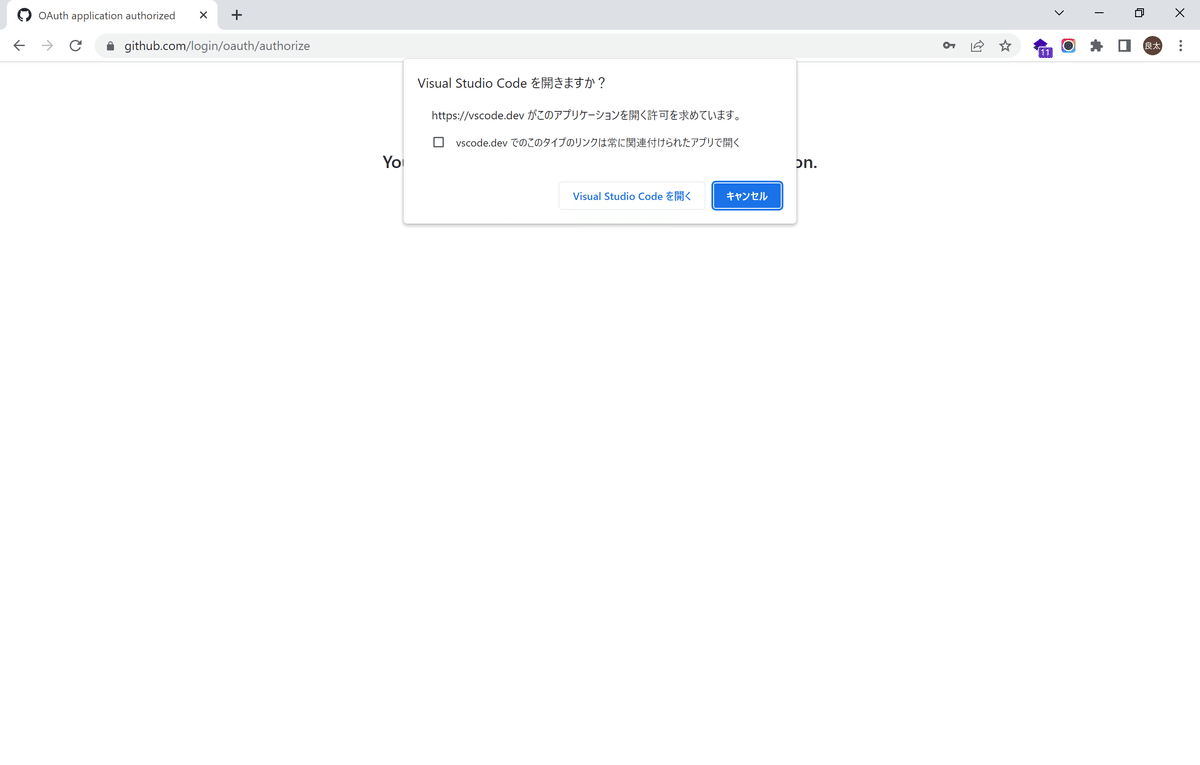Go back using the browser back arrow
Screen dimensions: 1200x765
pyautogui.click(x=19, y=46)
